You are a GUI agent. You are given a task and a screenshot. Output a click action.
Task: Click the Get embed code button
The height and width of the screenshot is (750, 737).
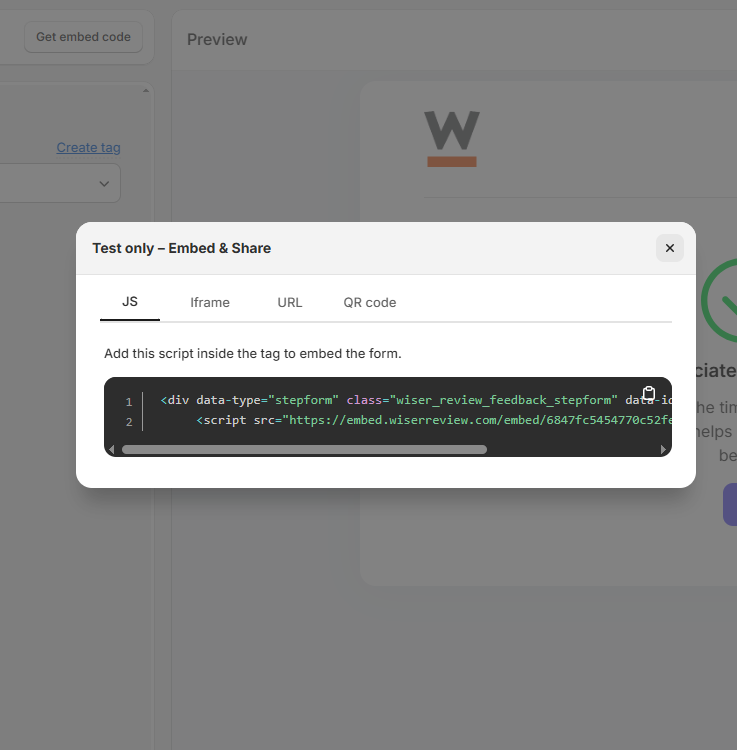(83, 37)
